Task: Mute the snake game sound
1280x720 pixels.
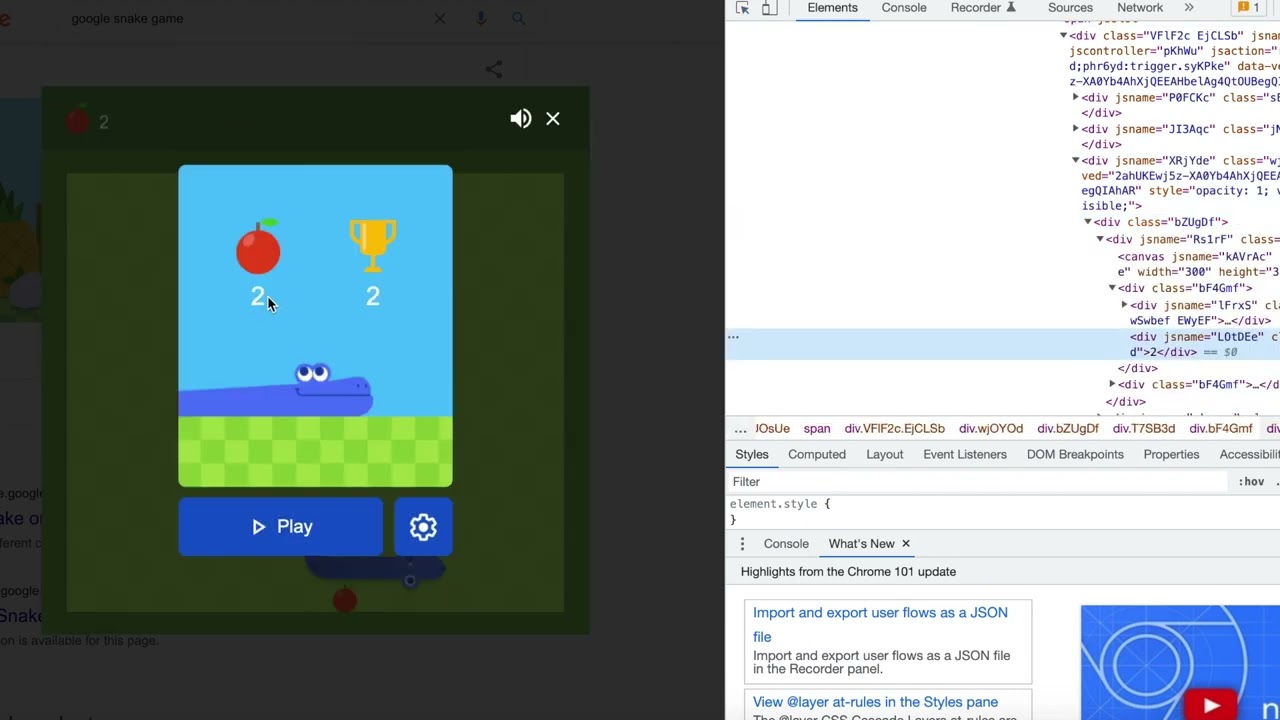Action: [x=521, y=119]
